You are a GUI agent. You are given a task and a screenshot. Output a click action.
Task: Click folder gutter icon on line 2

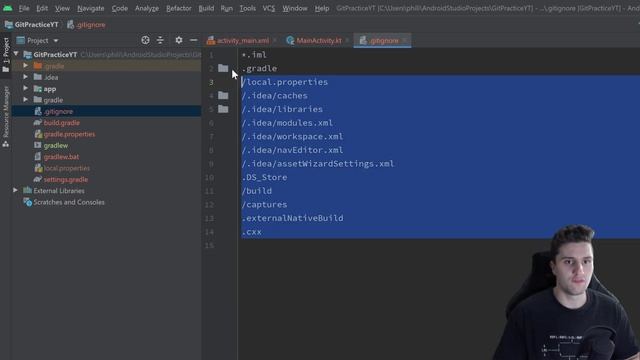pyautogui.click(x=223, y=68)
